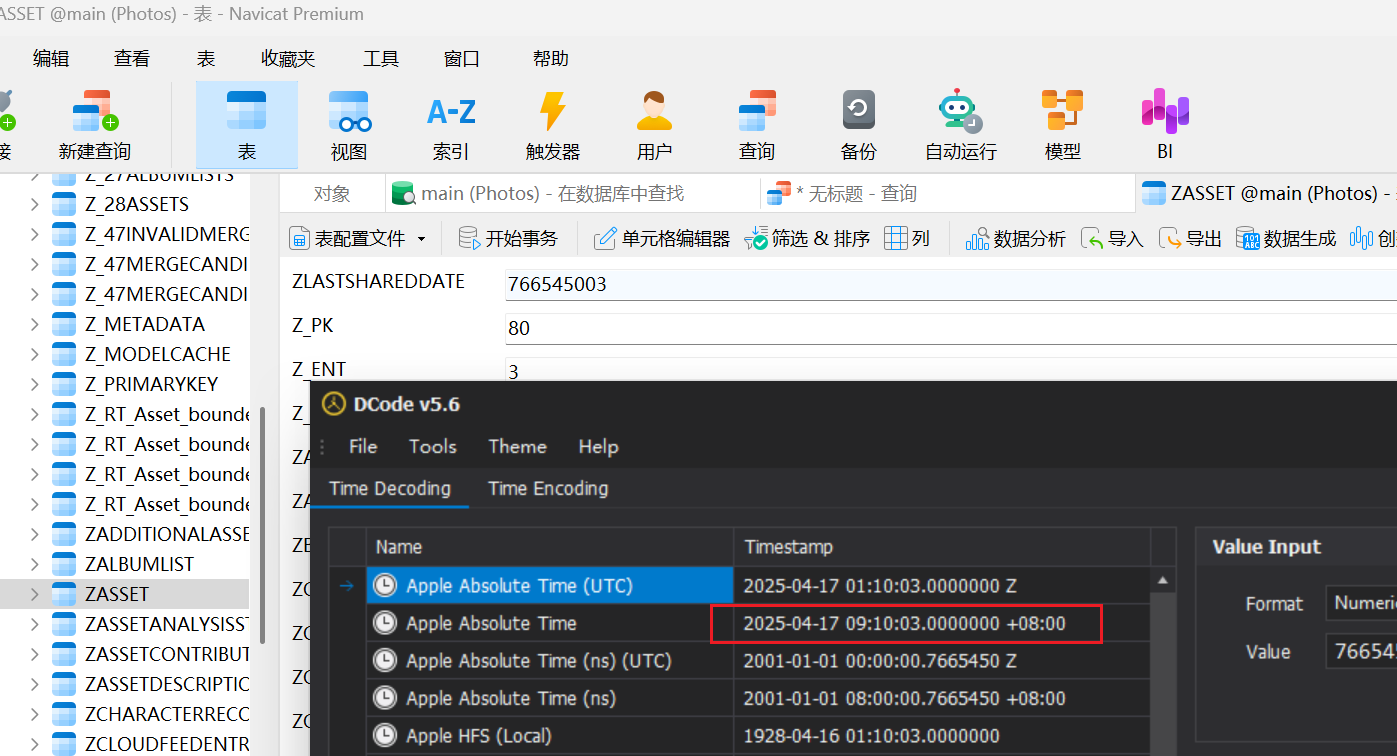The width and height of the screenshot is (1397, 756).
Task: Expand the Z_METADATA tree node
Action: 35,324
